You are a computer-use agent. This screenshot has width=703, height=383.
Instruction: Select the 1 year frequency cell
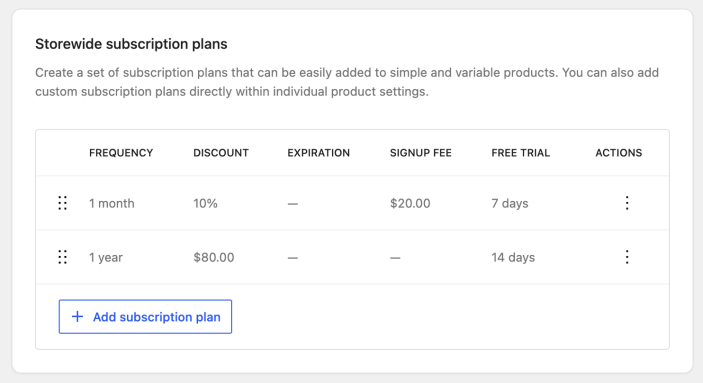point(106,257)
